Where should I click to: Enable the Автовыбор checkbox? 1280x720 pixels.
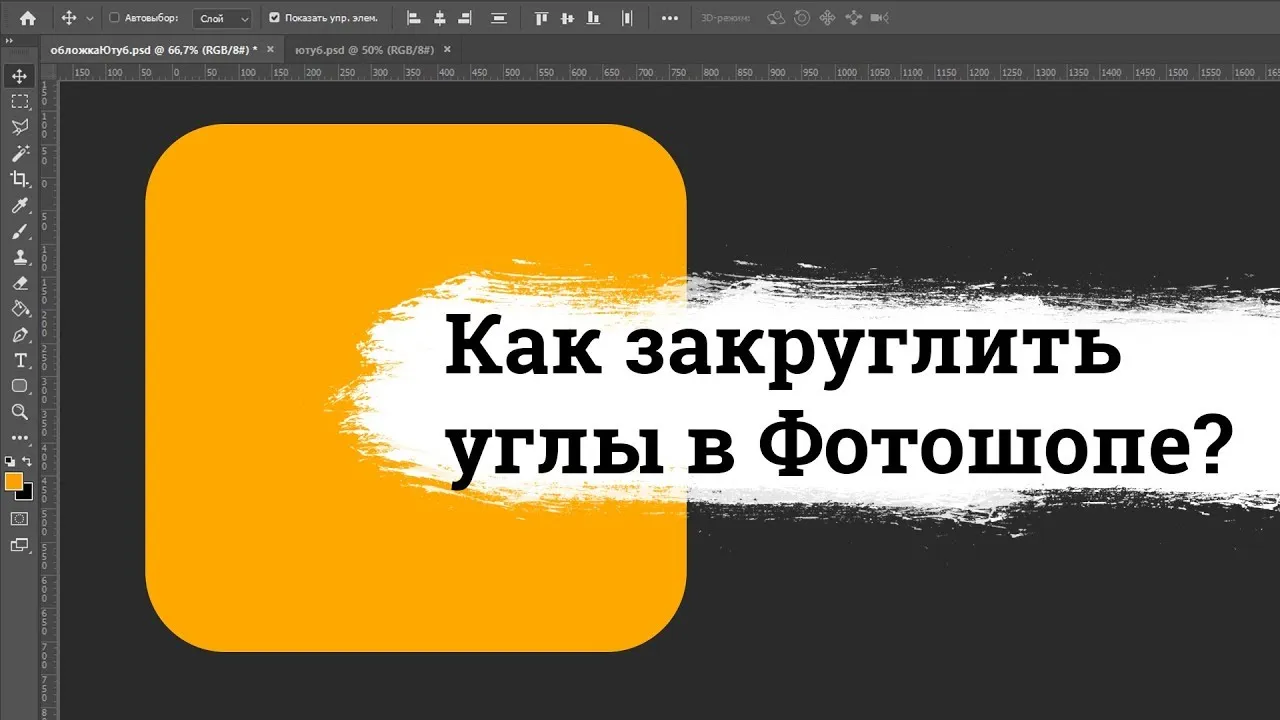tap(113, 18)
